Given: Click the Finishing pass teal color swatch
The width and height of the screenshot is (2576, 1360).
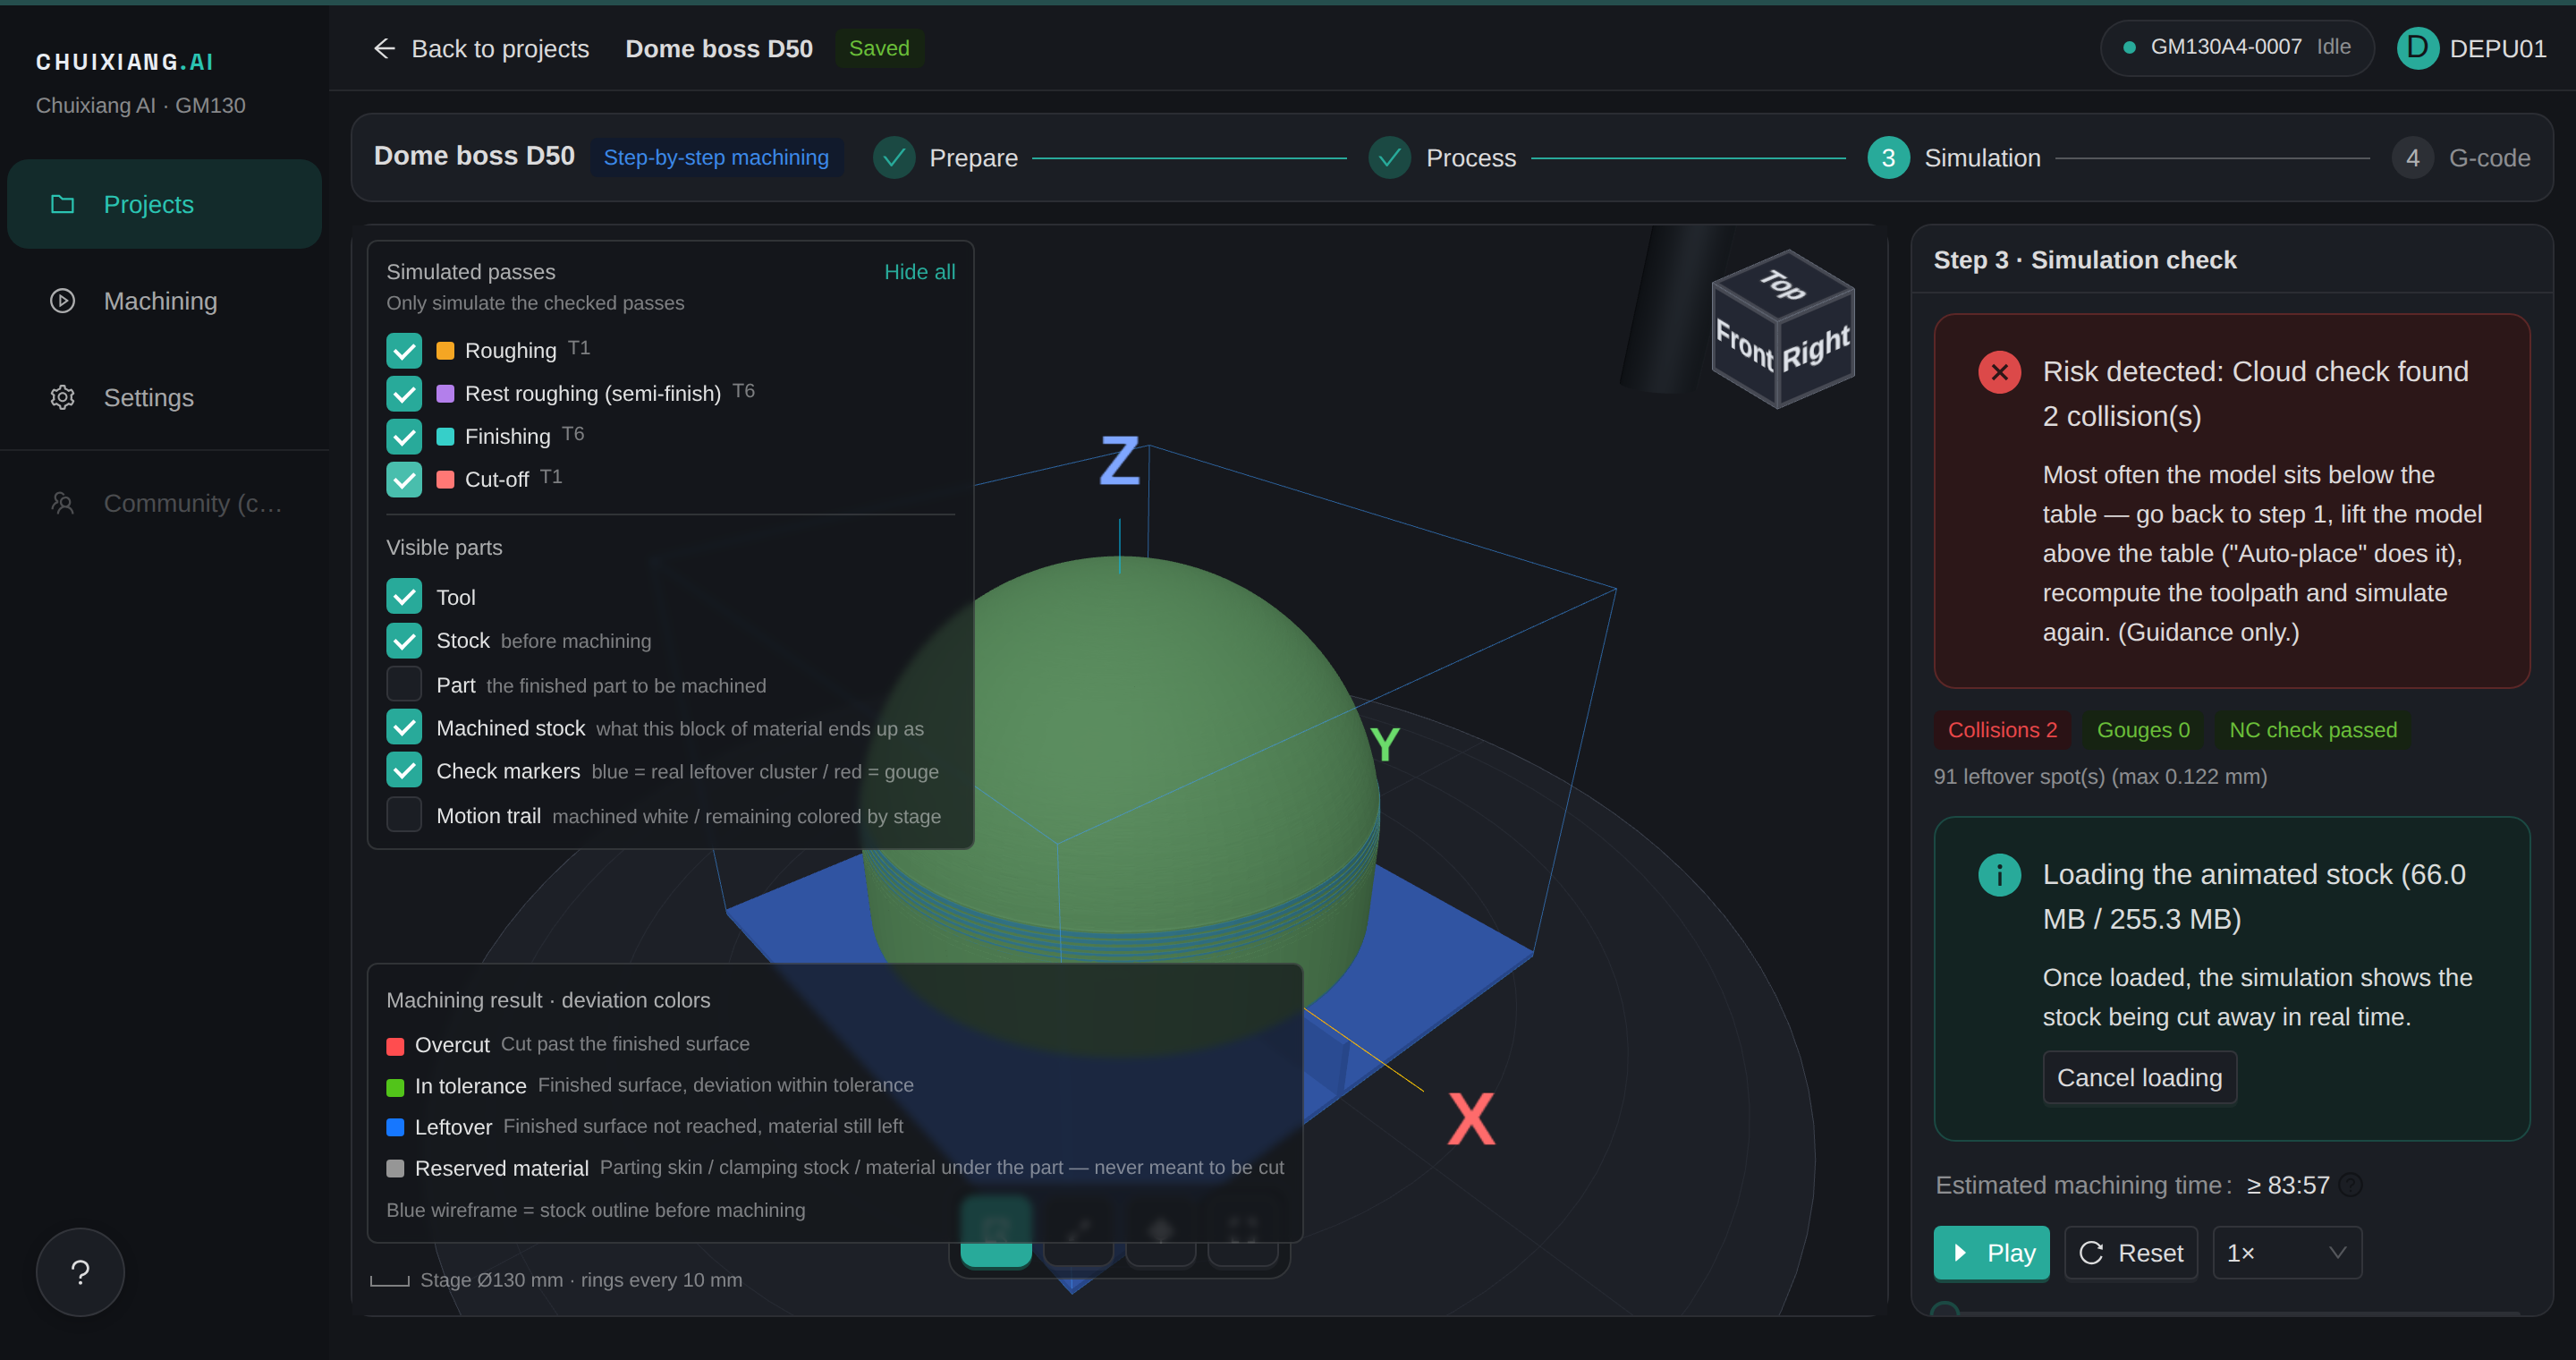Looking at the screenshot, I should click(x=445, y=436).
